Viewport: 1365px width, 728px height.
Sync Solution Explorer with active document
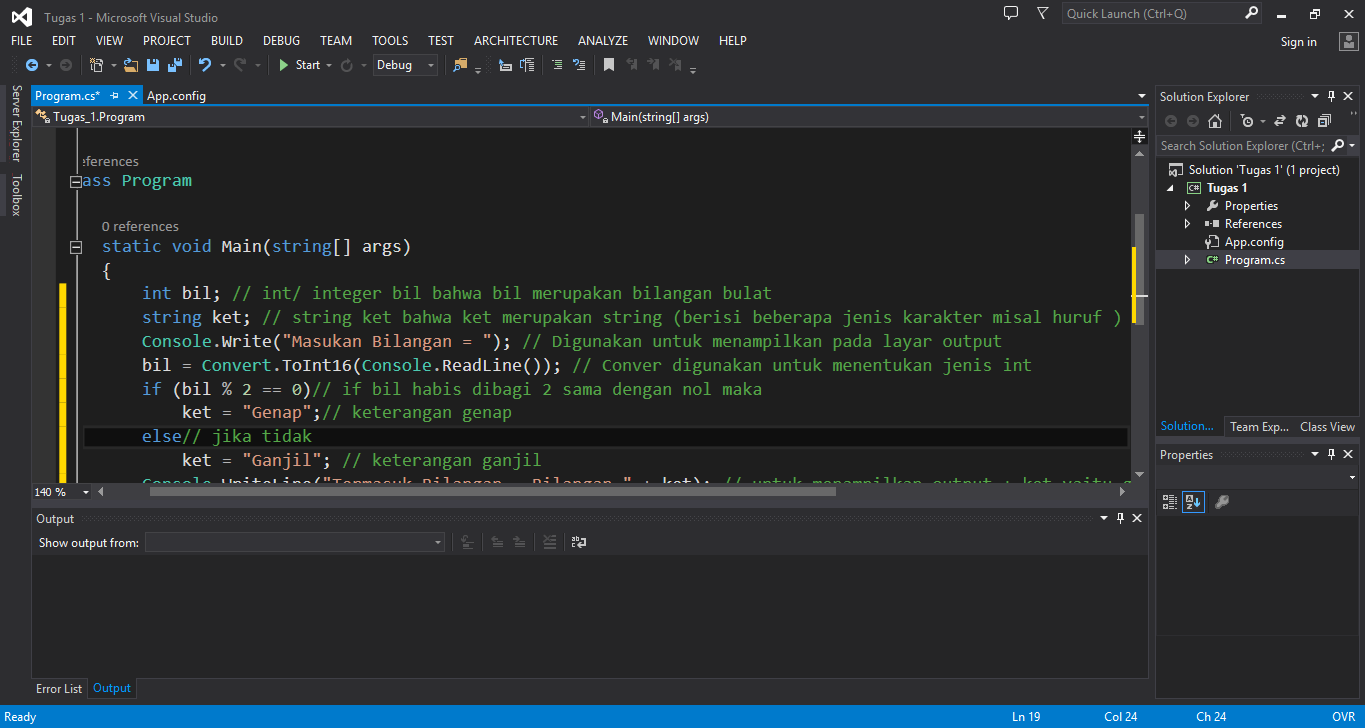tap(1281, 120)
